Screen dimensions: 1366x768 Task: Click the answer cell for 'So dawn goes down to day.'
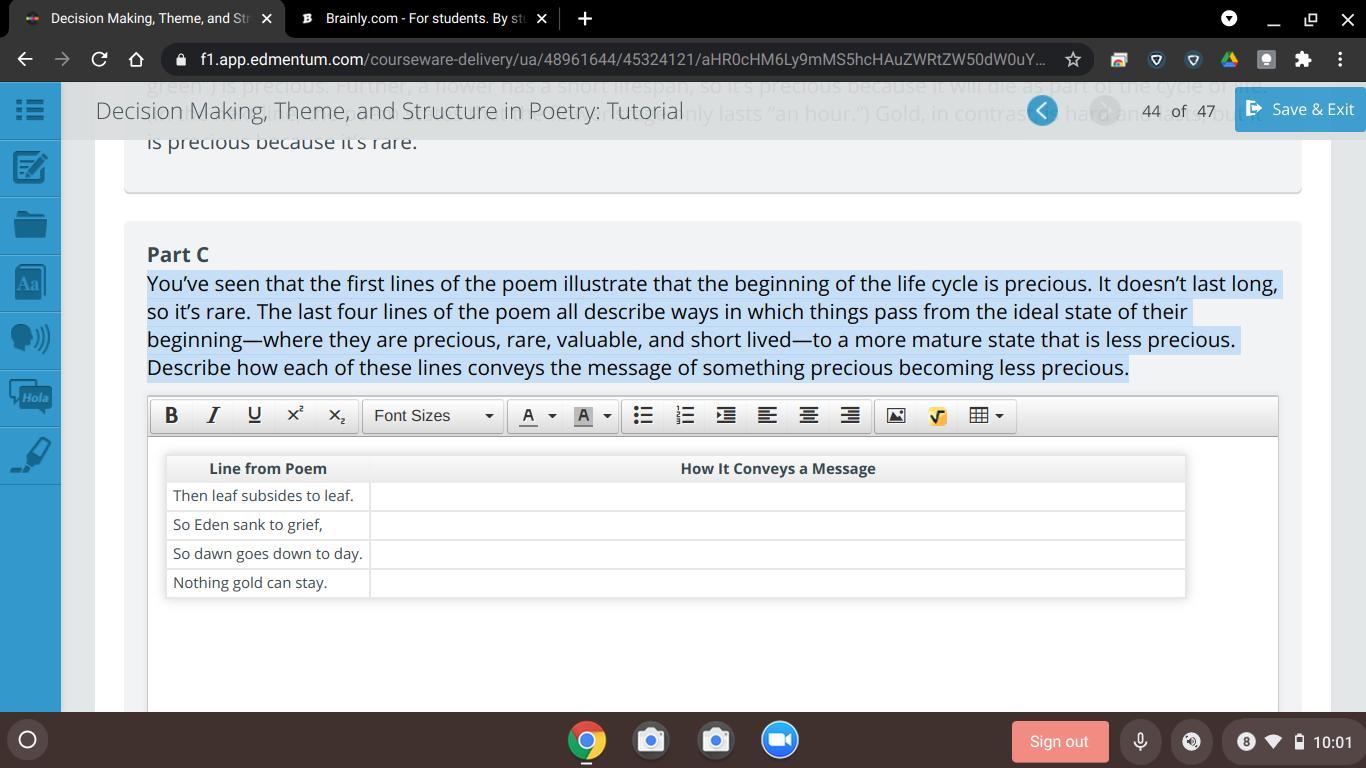pos(777,554)
